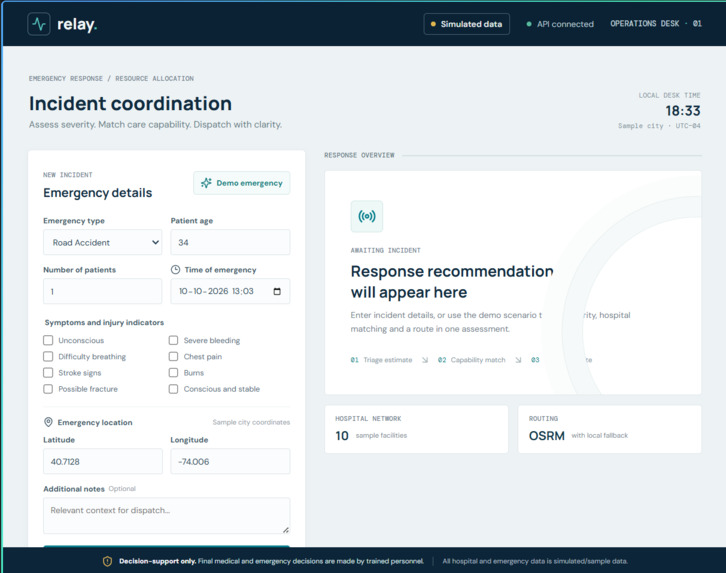Viewport: 726px width, 573px height.
Task: Click the location pin icon
Action: click(x=48, y=422)
